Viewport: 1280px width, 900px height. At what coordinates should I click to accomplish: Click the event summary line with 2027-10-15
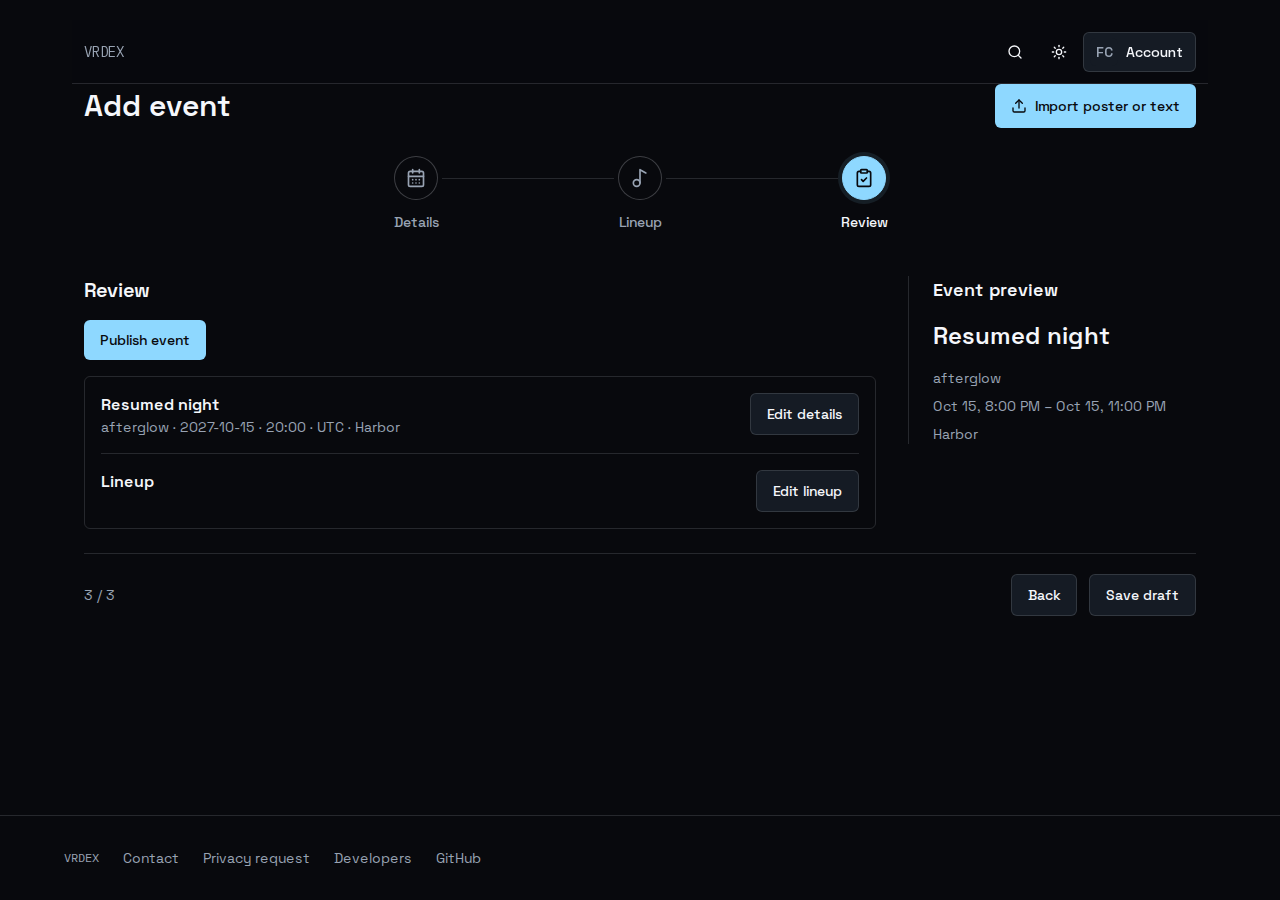[x=250, y=427]
